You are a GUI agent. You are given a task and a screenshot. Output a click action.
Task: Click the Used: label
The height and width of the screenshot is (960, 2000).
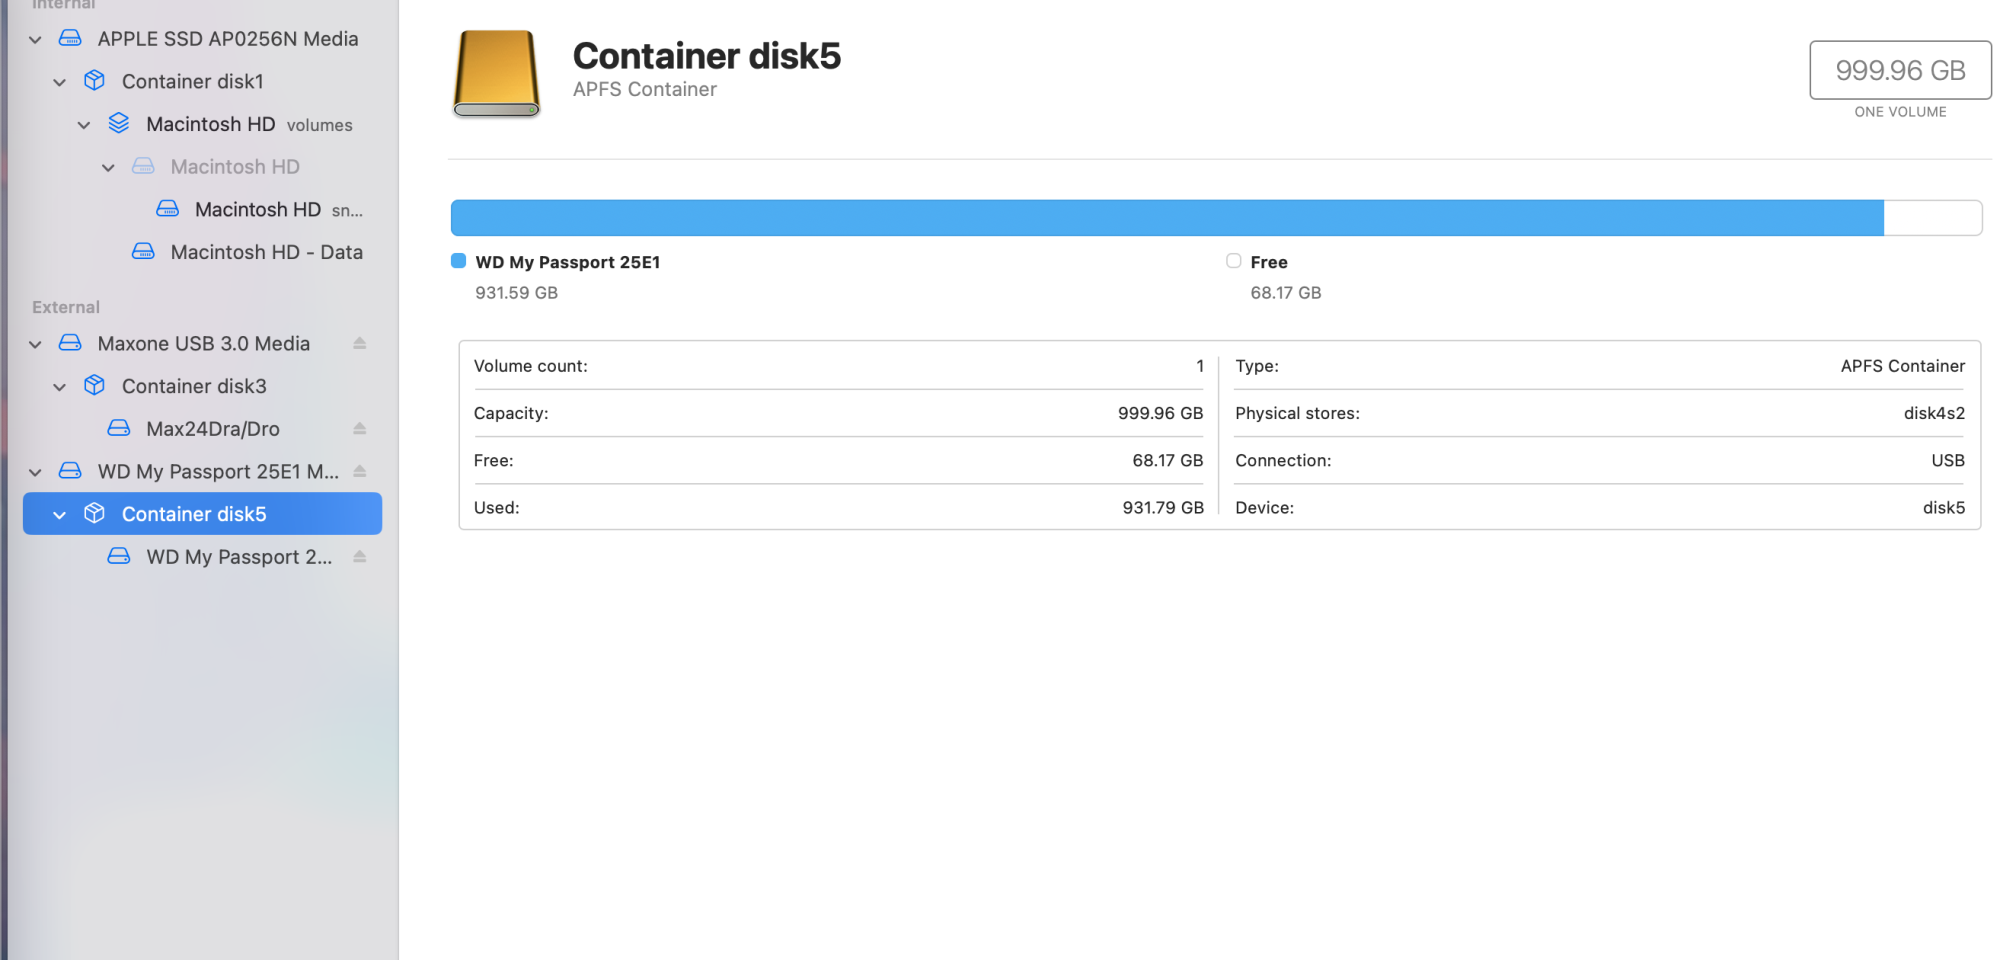coord(497,507)
